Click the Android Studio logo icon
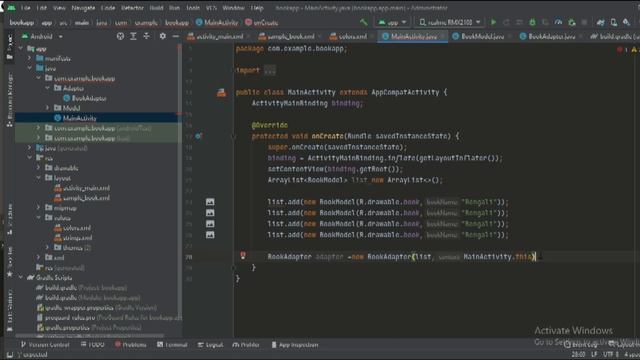The image size is (640, 360). pos(11,8)
